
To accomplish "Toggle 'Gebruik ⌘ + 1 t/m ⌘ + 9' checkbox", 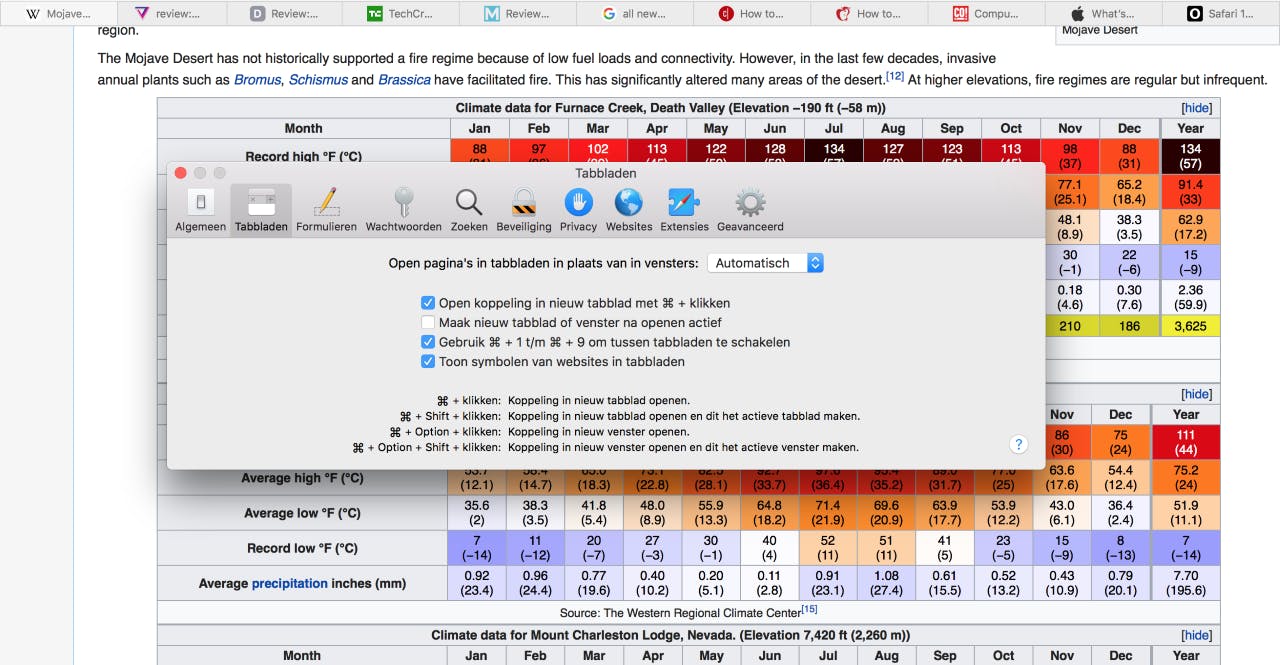I will pos(428,342).
